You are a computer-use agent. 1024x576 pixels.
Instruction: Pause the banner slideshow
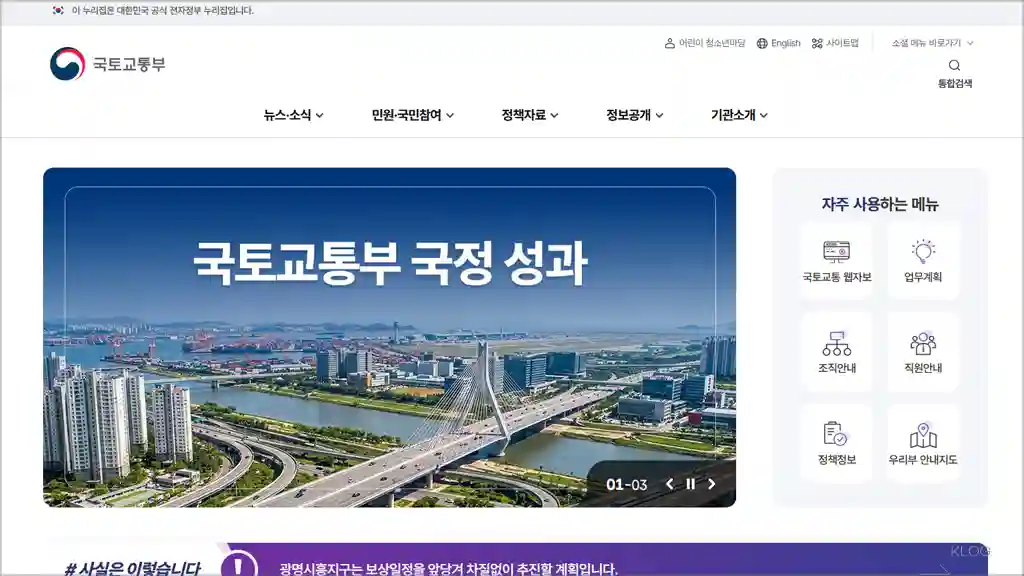tap(691, 484)
